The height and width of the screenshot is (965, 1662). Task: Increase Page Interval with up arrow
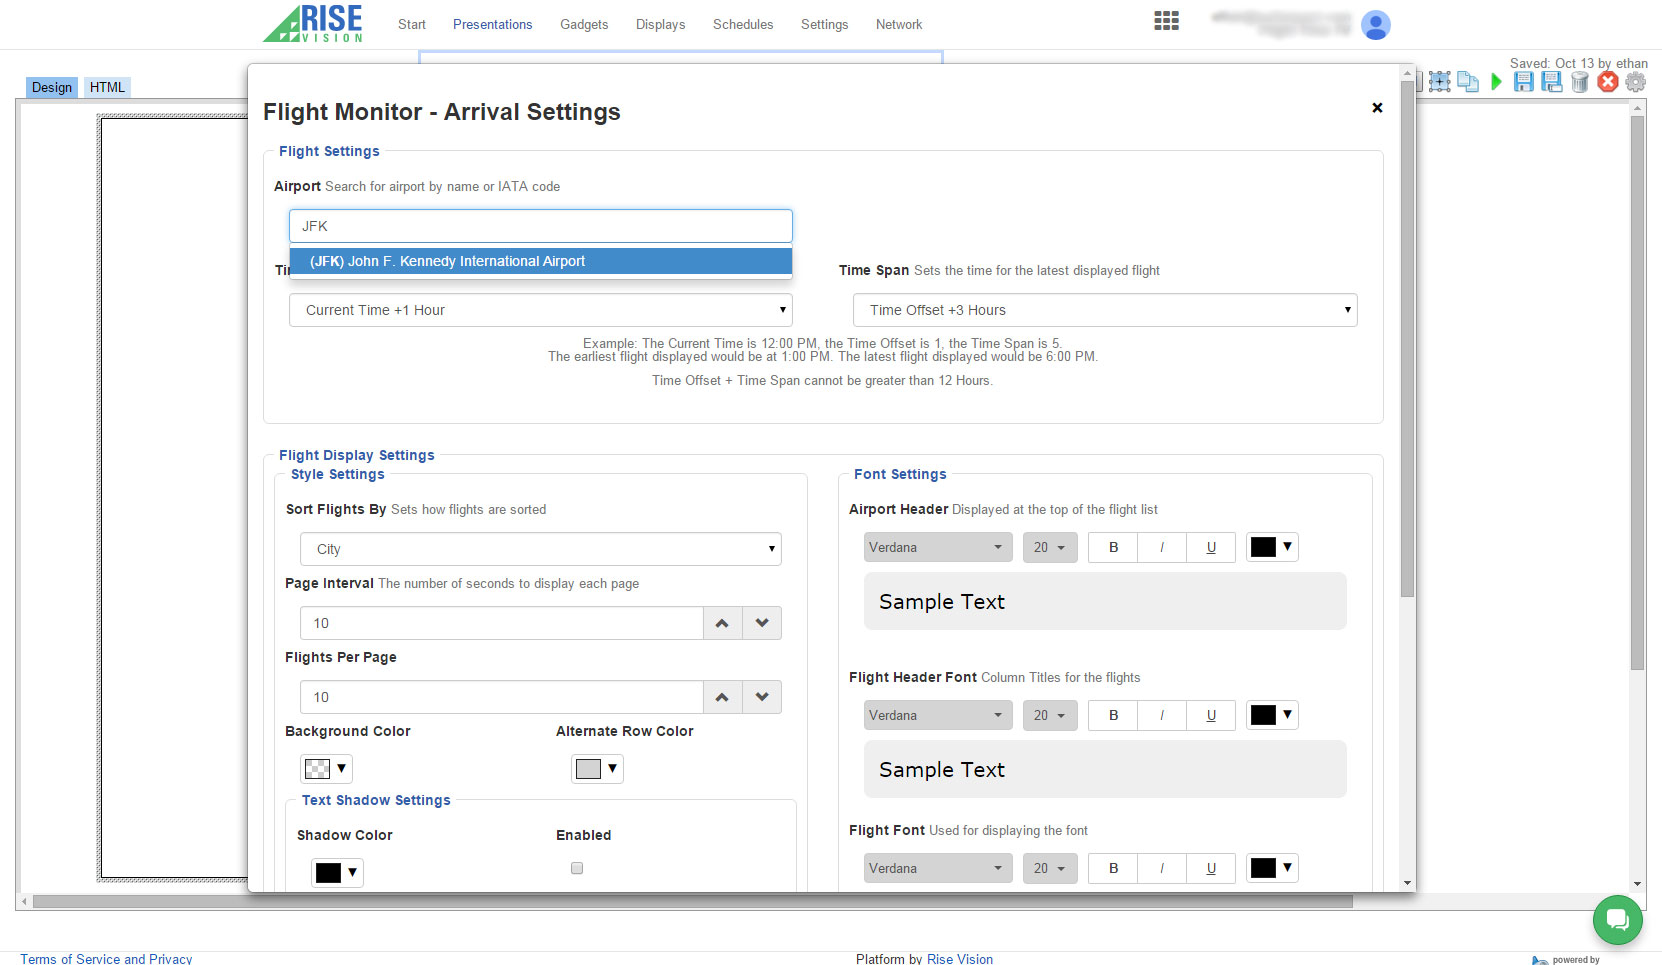coord(722,623)
